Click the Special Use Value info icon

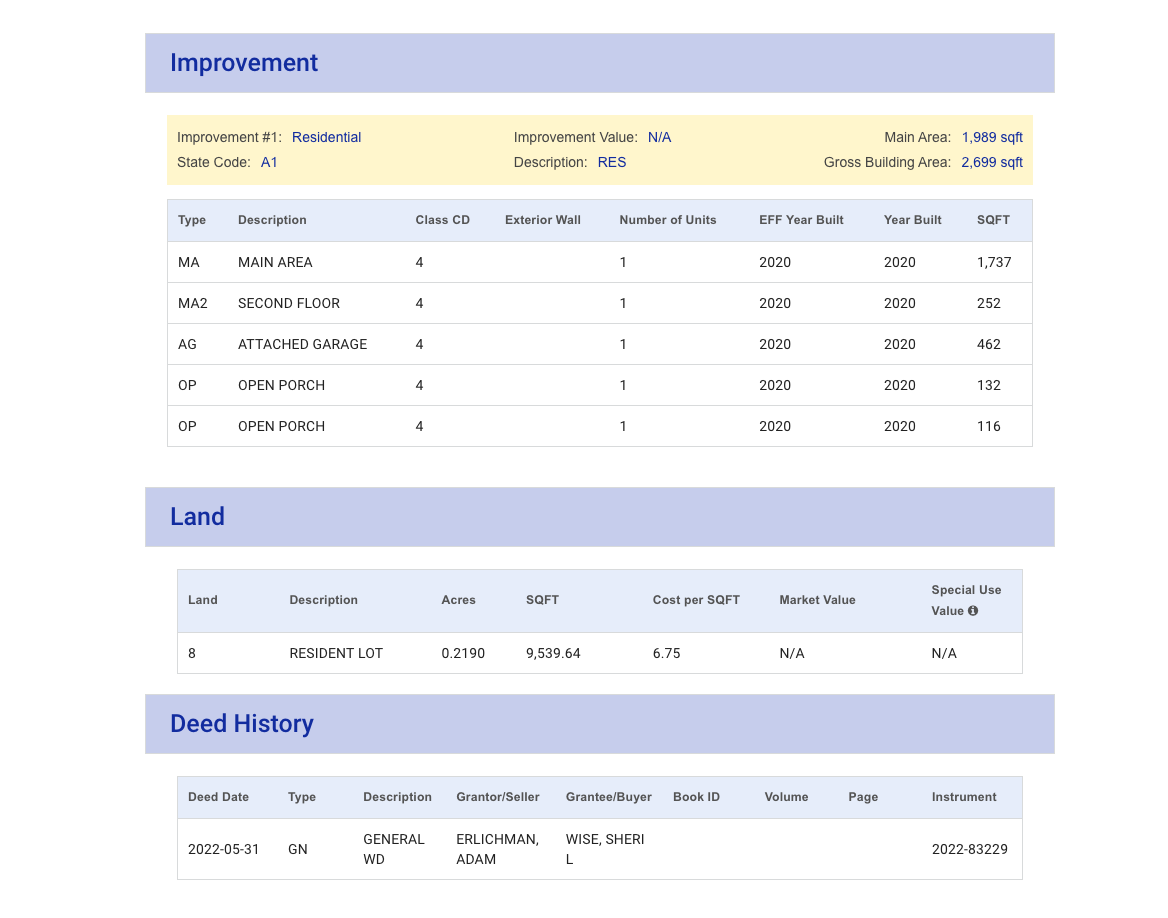click(973, 610)
